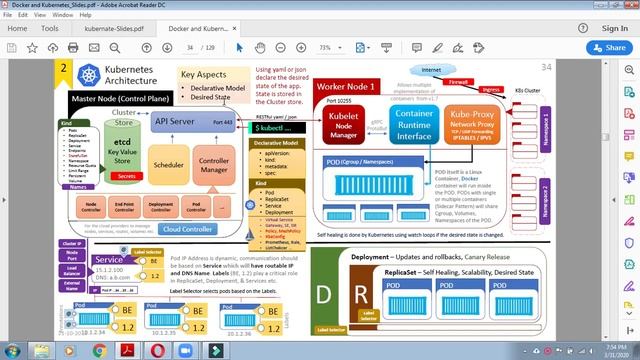Open the Protect shield tool in right pane
This screenshot has height=360, width=640.
[629, 243]
